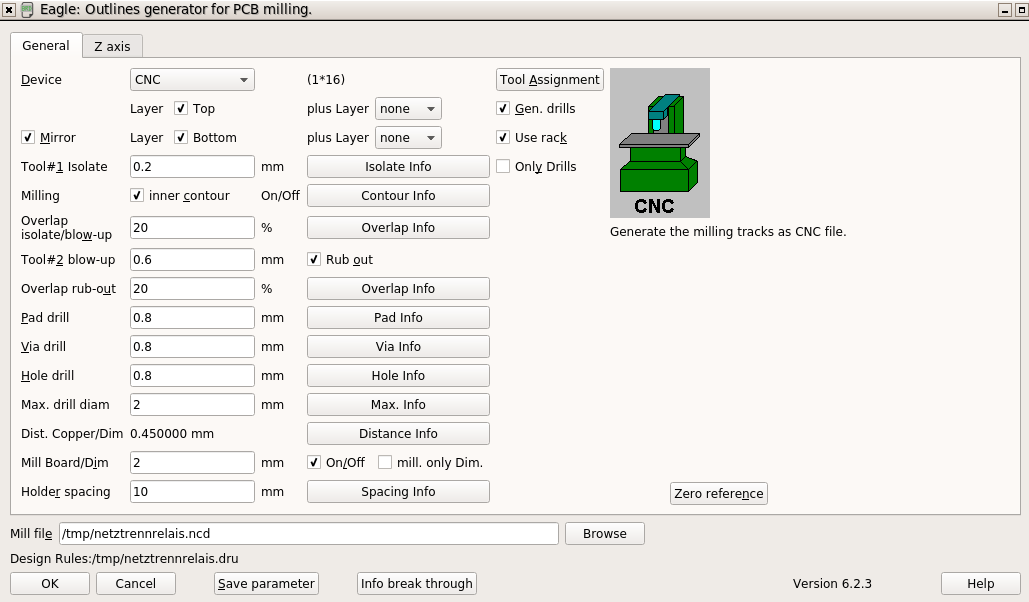
Task: Enable mill. only Dim. checkbox
Action: (x=385, y=463)
